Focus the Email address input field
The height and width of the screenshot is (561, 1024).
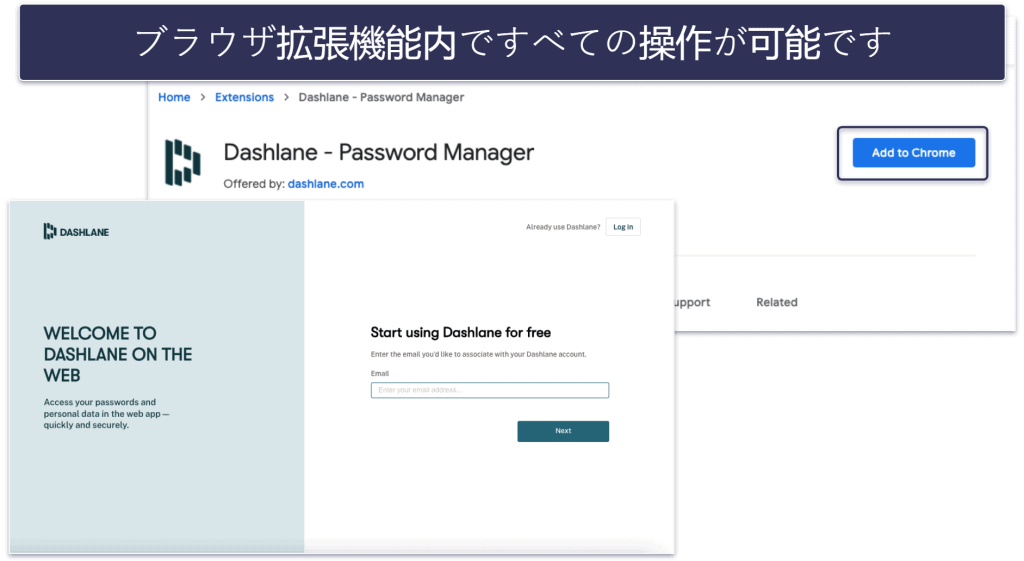click(490, 390)
